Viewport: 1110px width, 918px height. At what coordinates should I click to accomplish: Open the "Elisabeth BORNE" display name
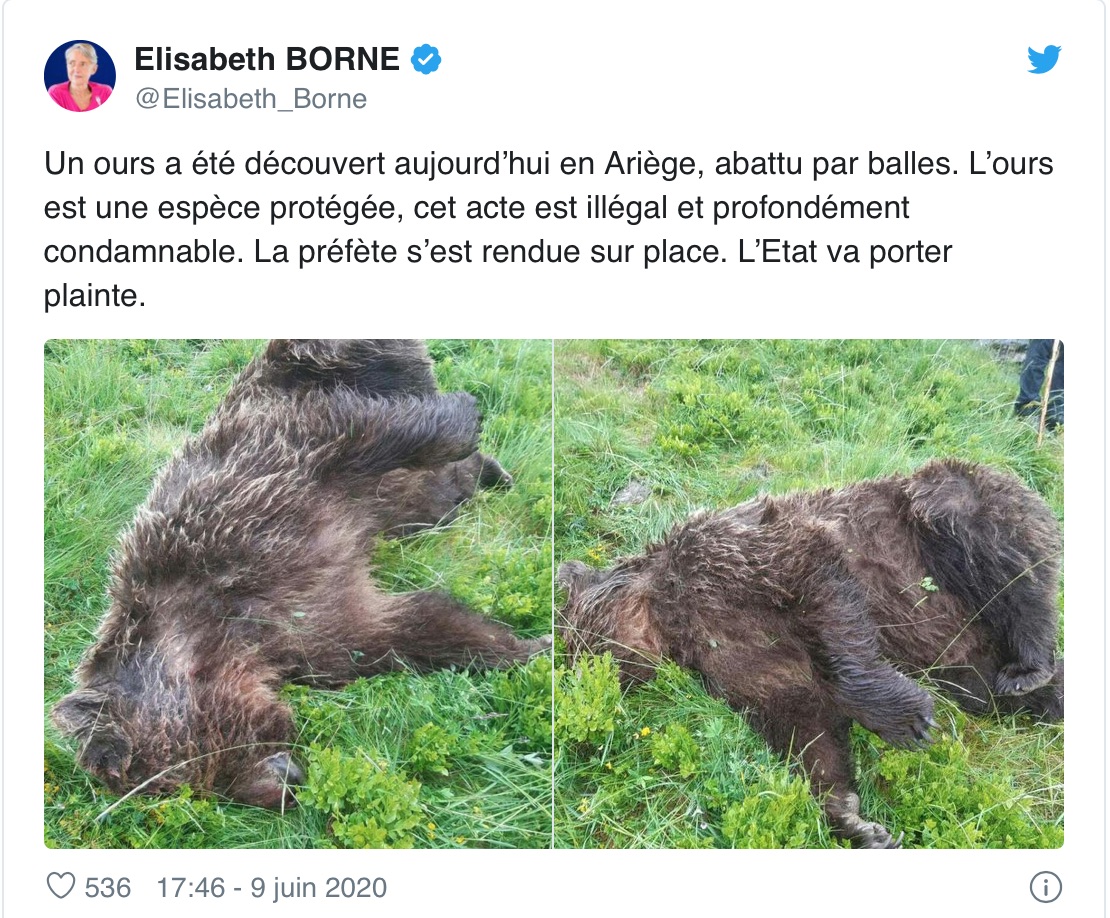(267, 59)
